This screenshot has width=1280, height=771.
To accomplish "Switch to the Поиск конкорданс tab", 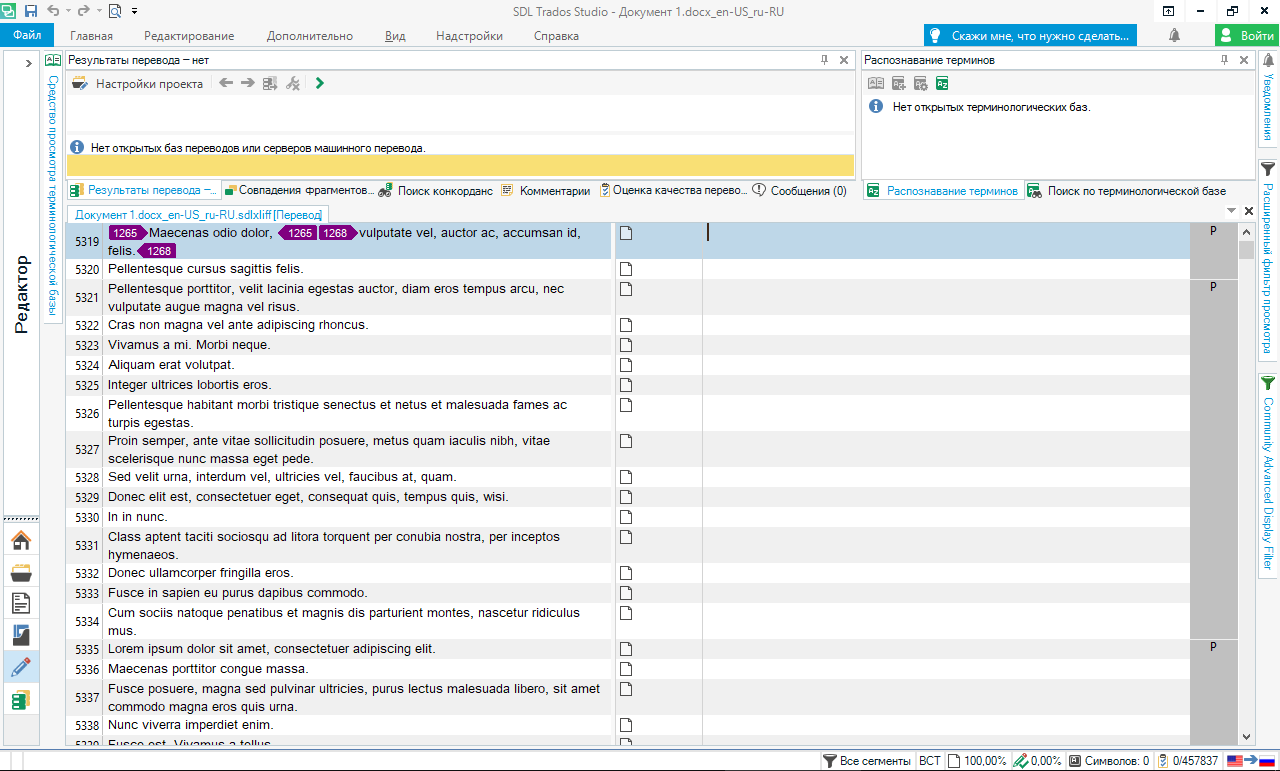I will (x=436, y=191).
